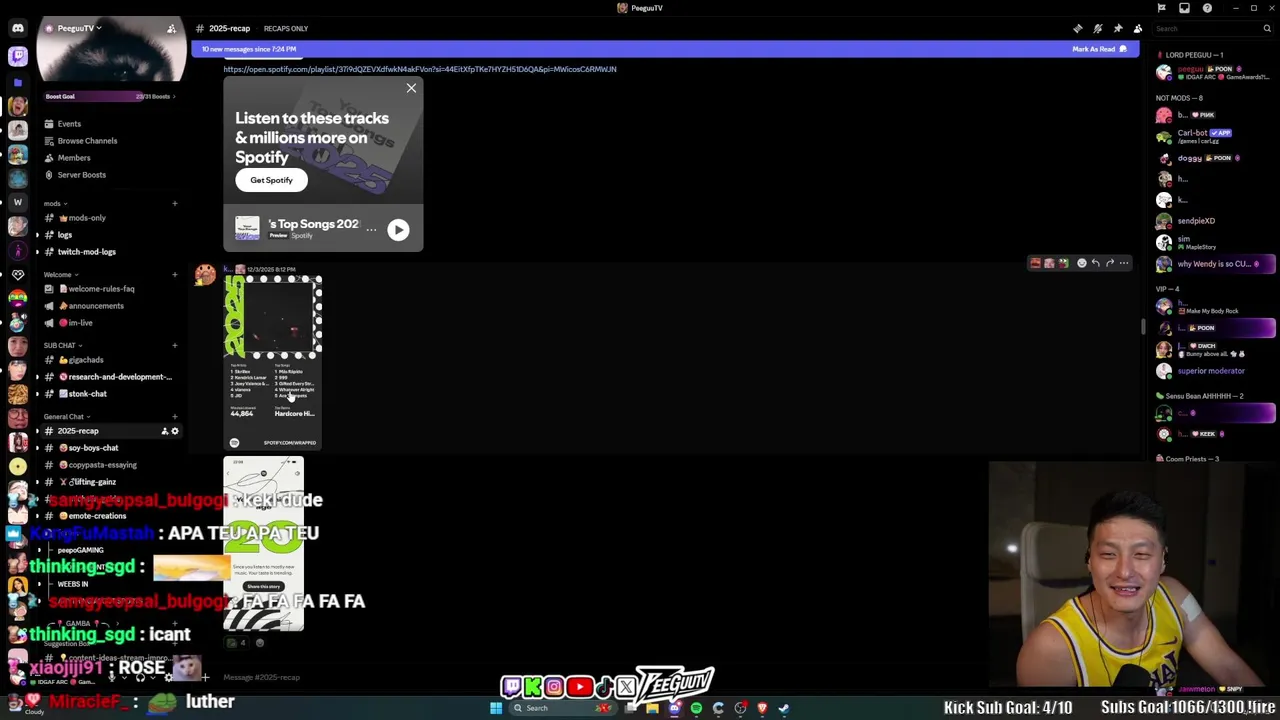
Task: Edit 2025-recap channel settings gear
Action: pos(175,431)
